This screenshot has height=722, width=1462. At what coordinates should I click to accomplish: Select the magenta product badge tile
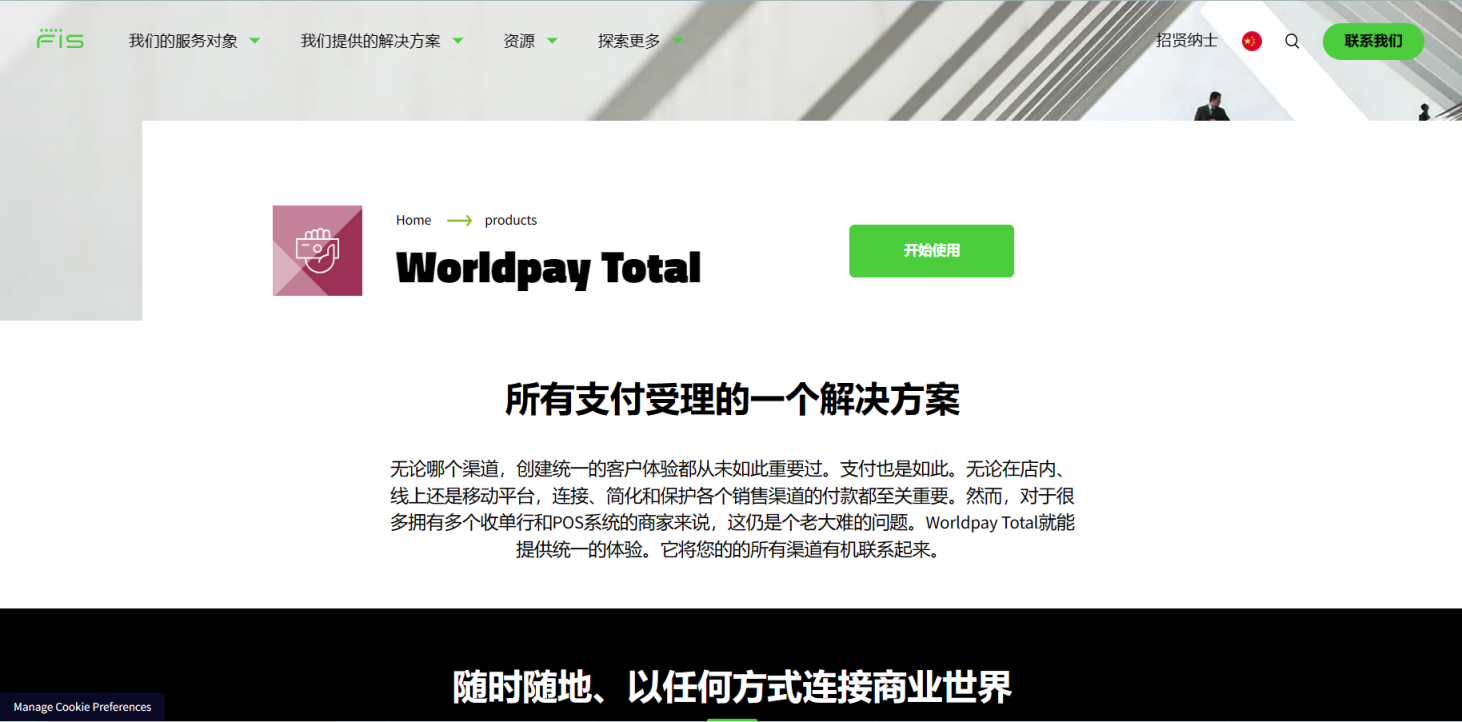317,250
